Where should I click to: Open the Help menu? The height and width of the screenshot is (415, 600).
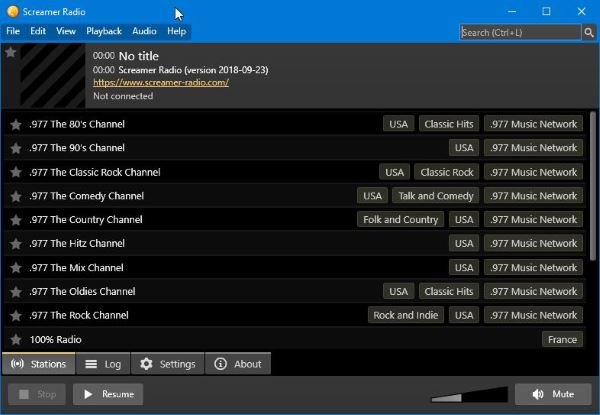tap(176, 31)
